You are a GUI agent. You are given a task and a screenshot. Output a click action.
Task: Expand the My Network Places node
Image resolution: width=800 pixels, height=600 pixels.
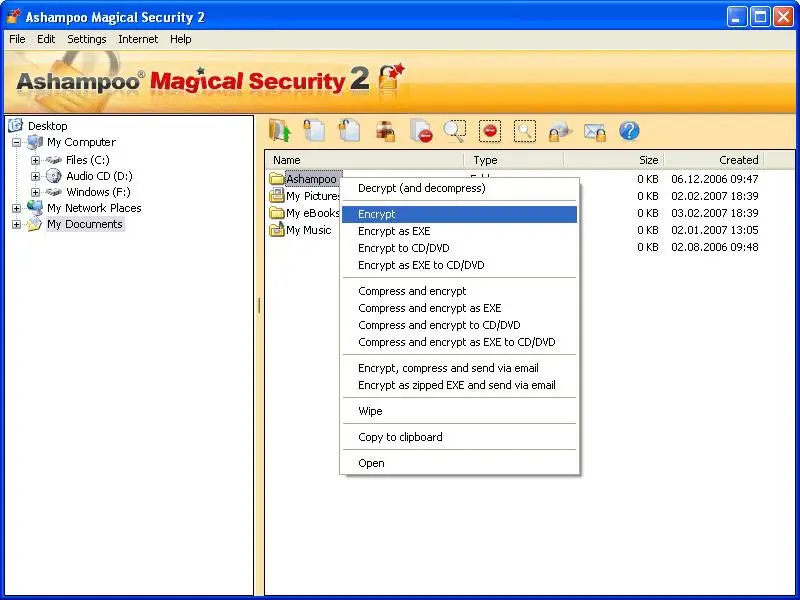(x=16, y=208)
